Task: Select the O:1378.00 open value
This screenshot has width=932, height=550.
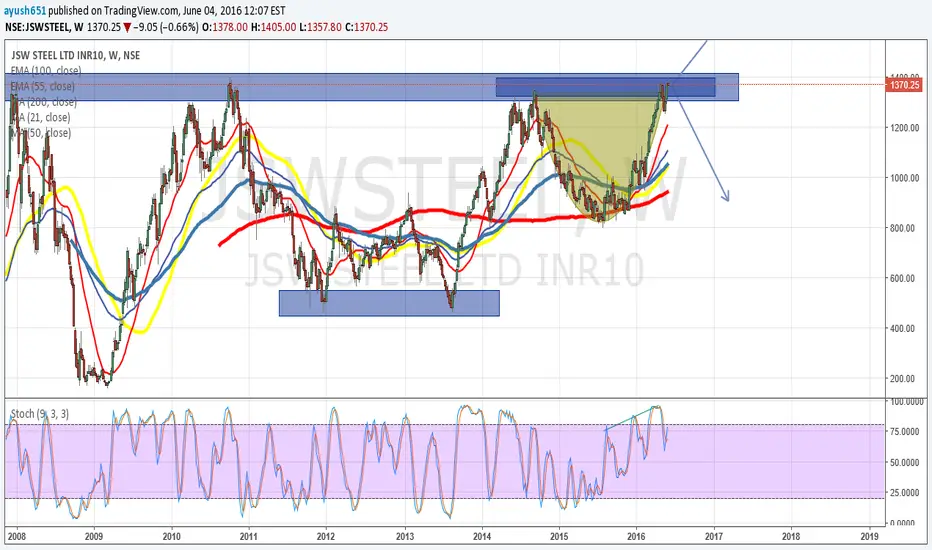Action: coord(225,27)
